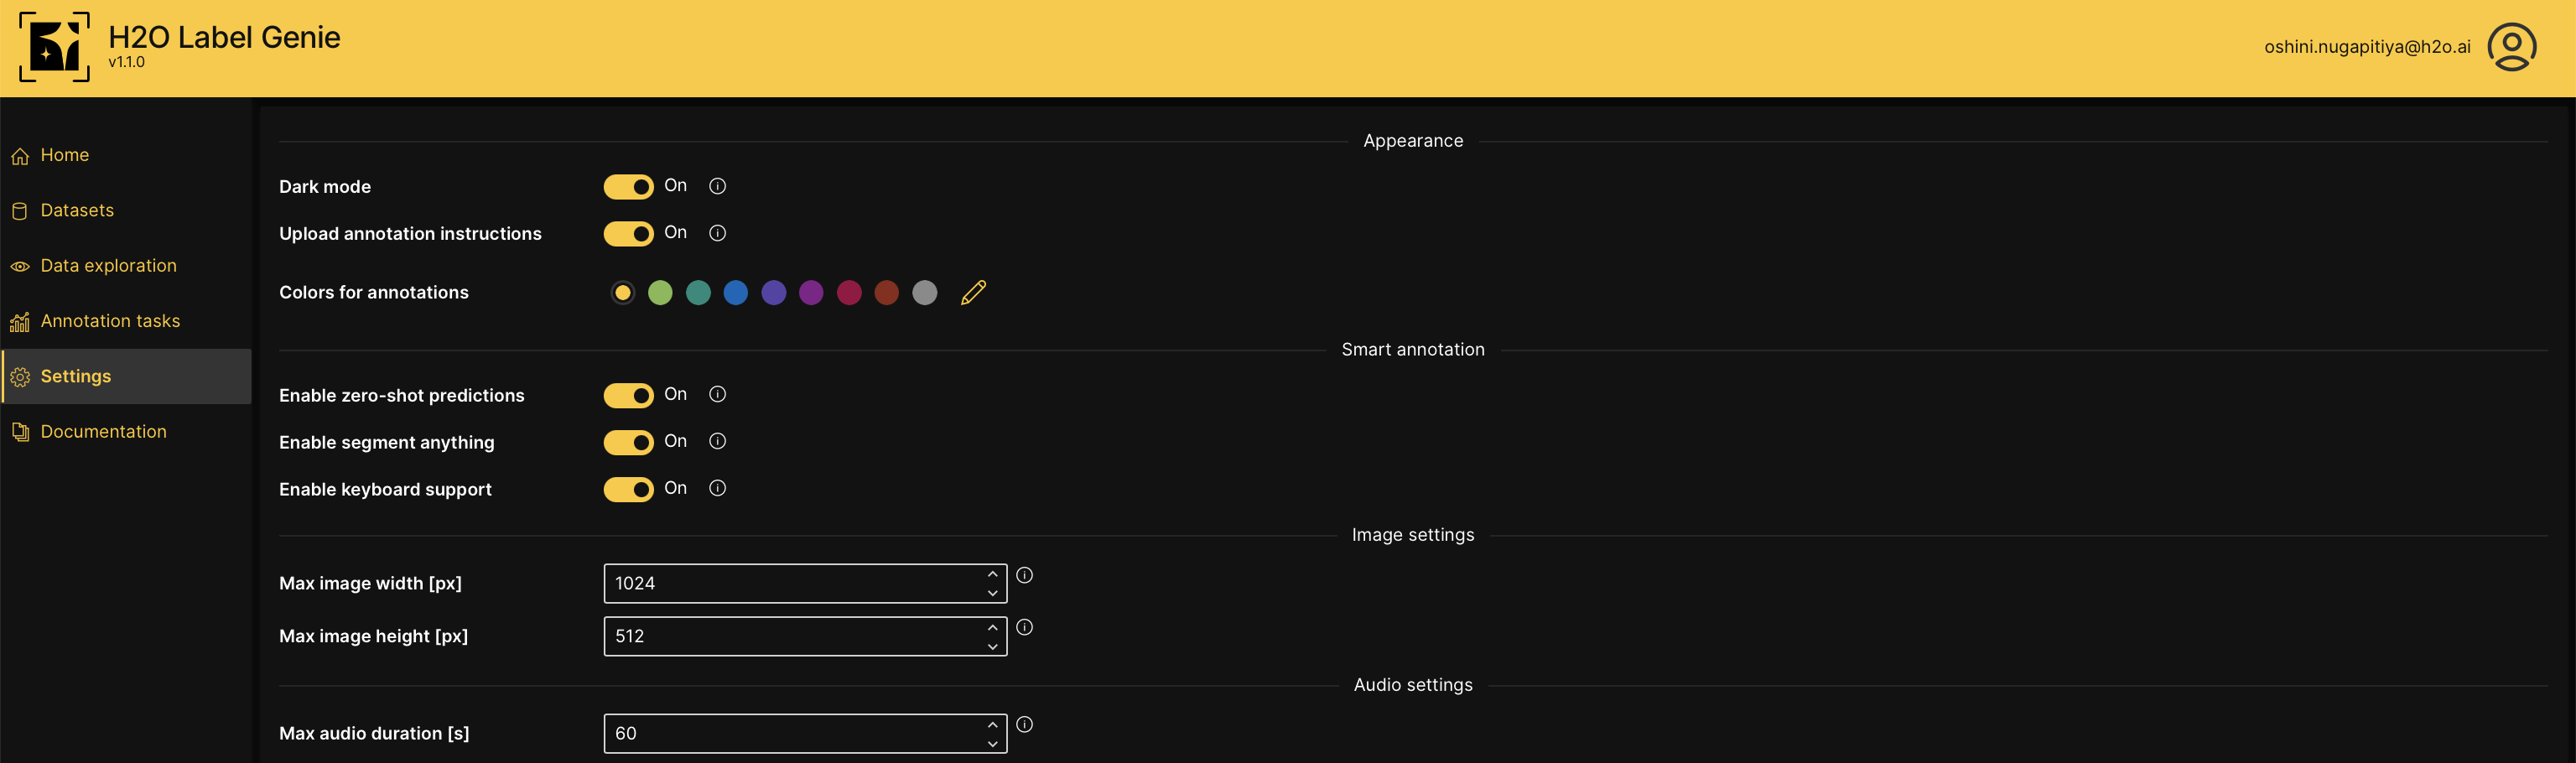Viewport: 2576px width, 763px height.
Task: Click the Data exploration eye icon
Action: (20, 266)
